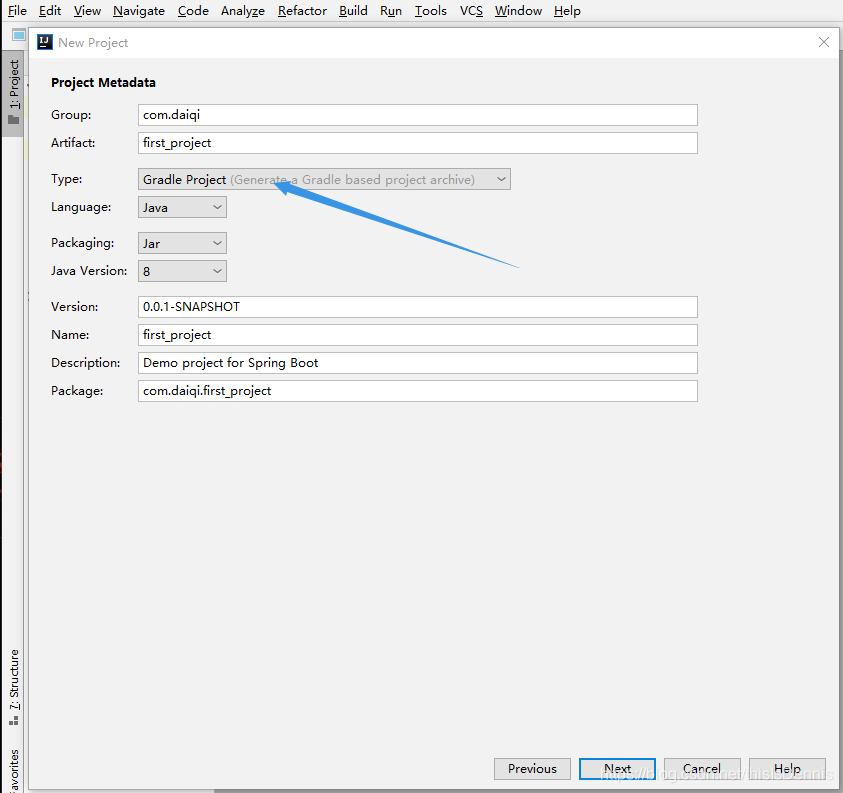843x793 pixels.
Task: Cancel the New Project wizard
Action: pyautogui.click(x=702, y=769)
